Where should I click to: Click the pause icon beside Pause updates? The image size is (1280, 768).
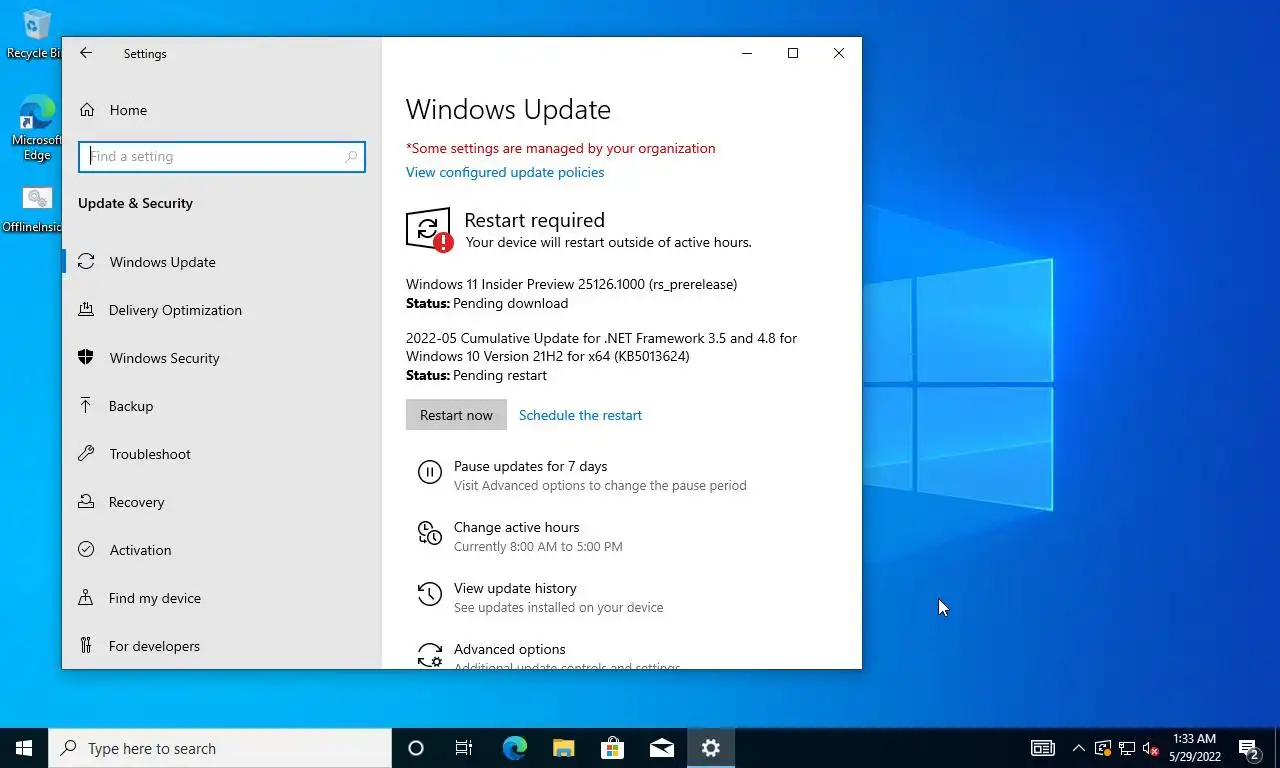[x=430, y=472]
